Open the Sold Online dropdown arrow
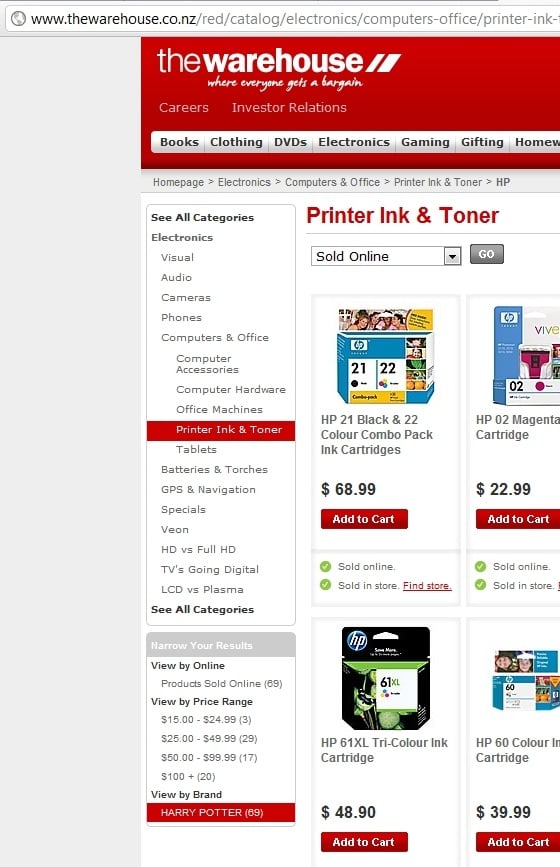560x867 pixels. [x=452, y=256]
